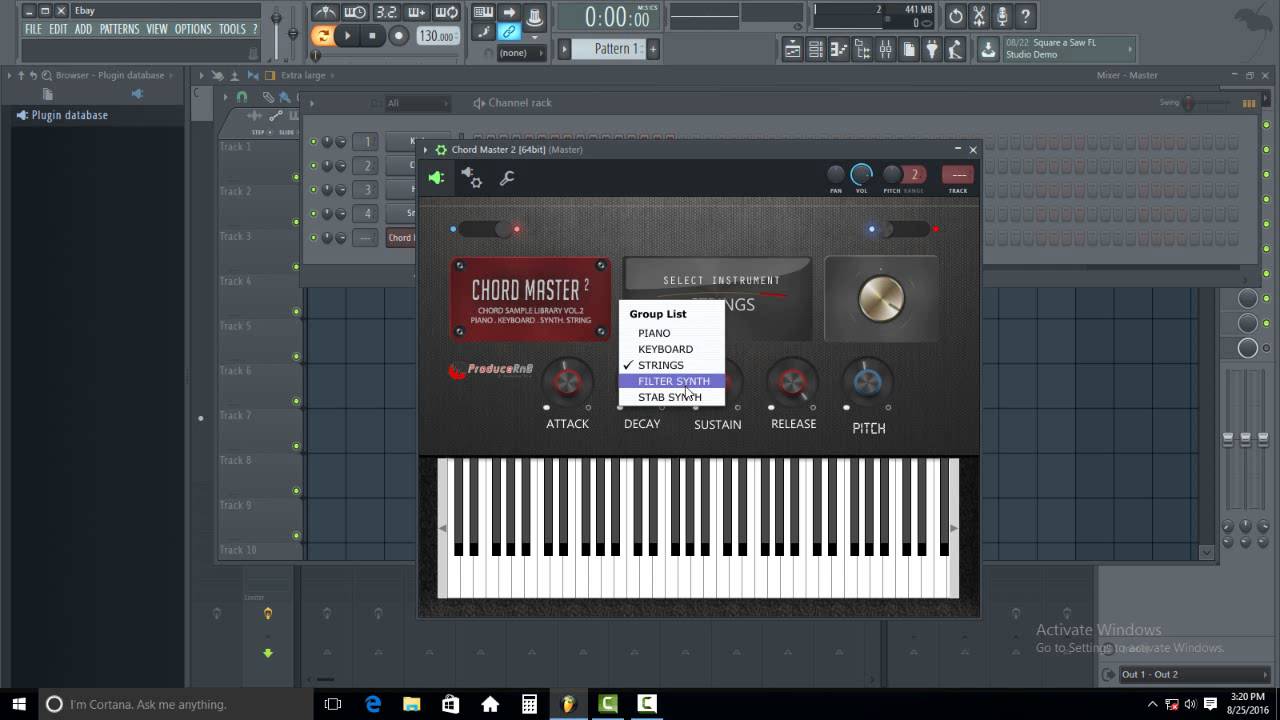Adjust the VOL knob in plugin wrapper
This screenshot has height=720, width=1280.
861,175
